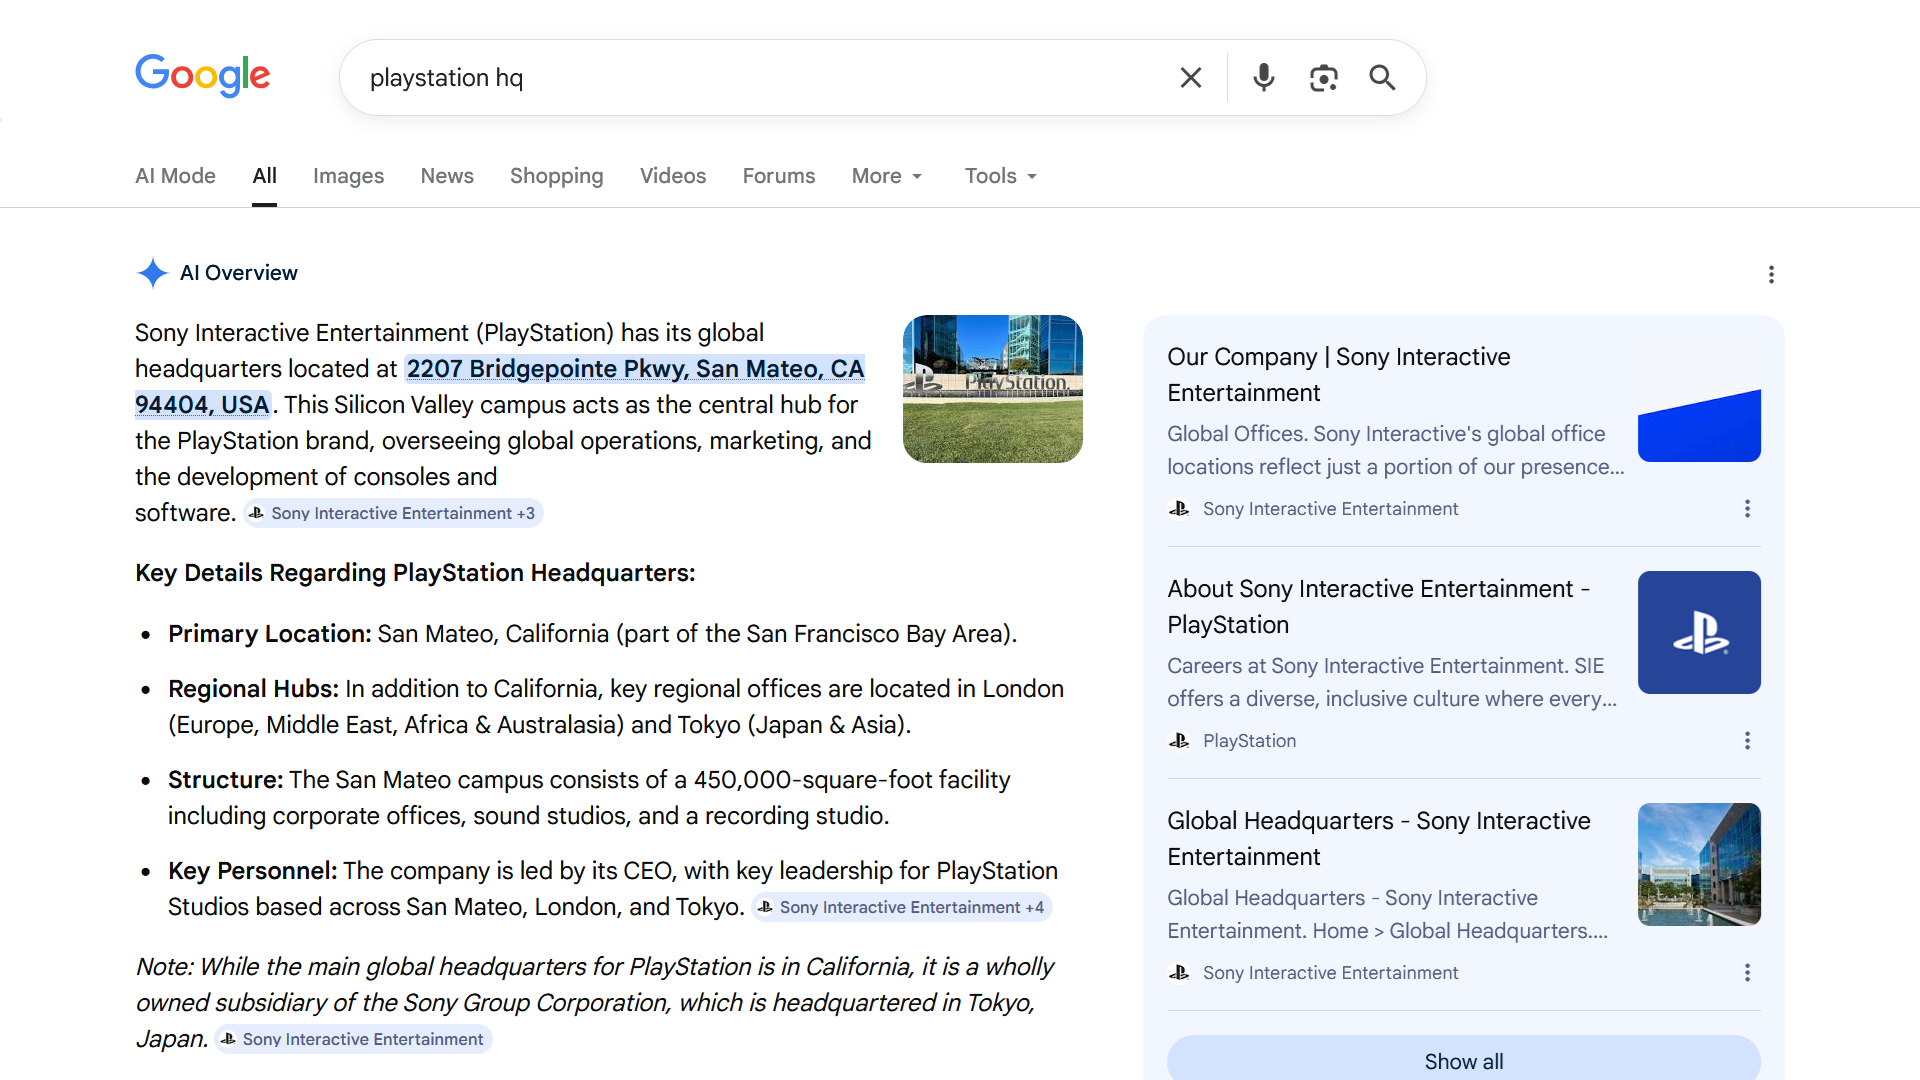This screenshot has width=1920, height=1080.
Task: Click into the playstation hq search field
Action: (x=760, y=78)
